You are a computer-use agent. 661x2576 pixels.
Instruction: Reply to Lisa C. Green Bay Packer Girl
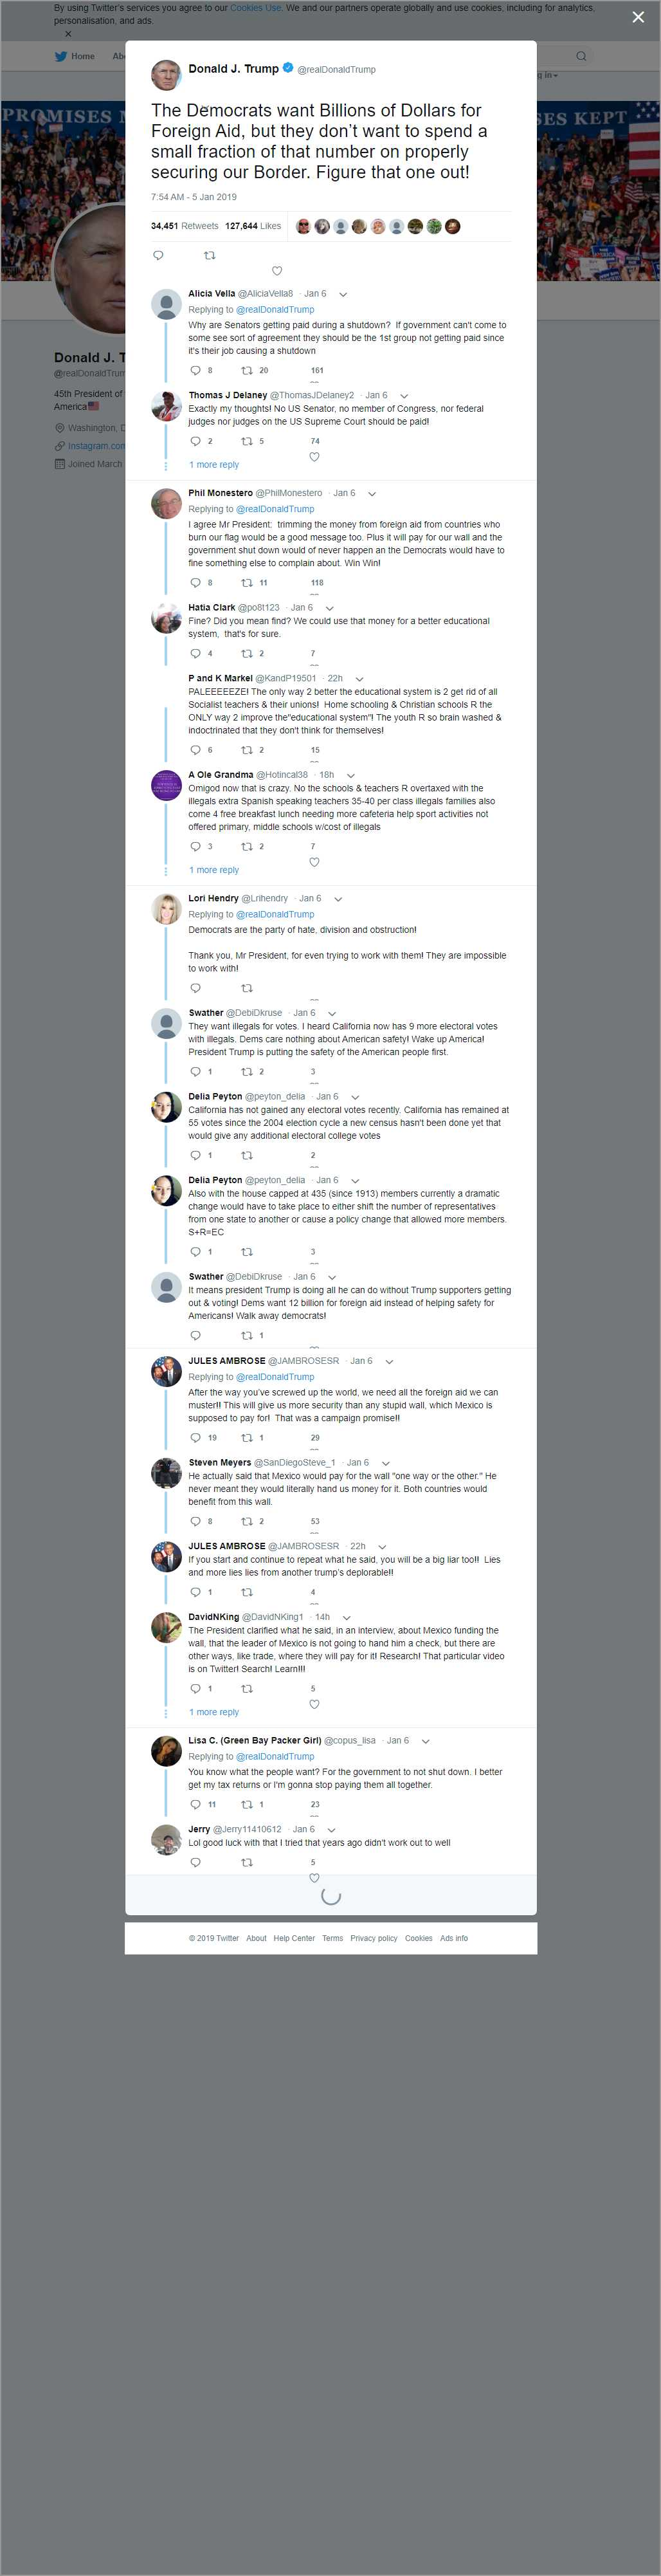pos(195,1805)
